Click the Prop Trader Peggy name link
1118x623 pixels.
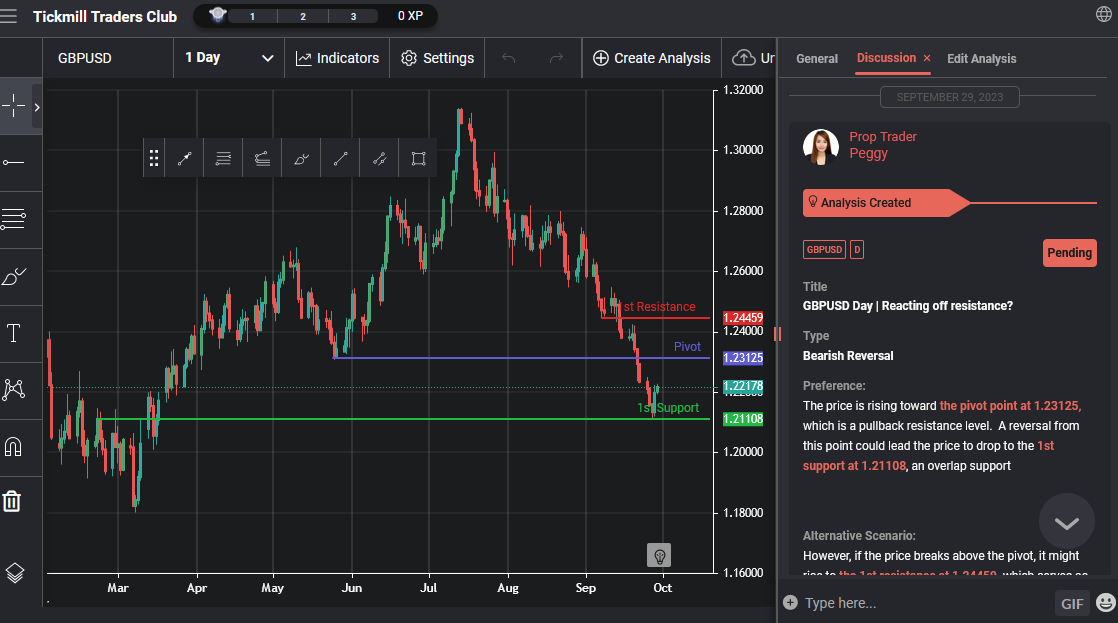tap(883, 145)
